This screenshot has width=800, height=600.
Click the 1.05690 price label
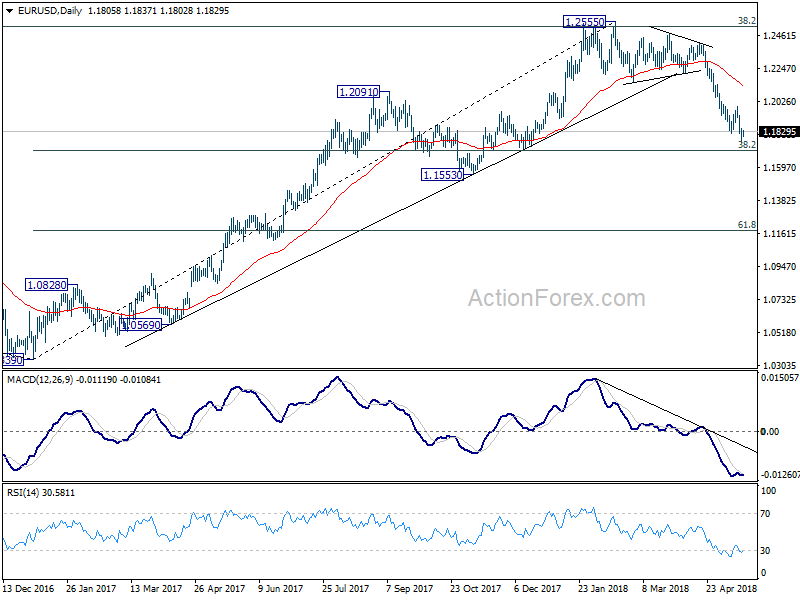tap(141, 324)
